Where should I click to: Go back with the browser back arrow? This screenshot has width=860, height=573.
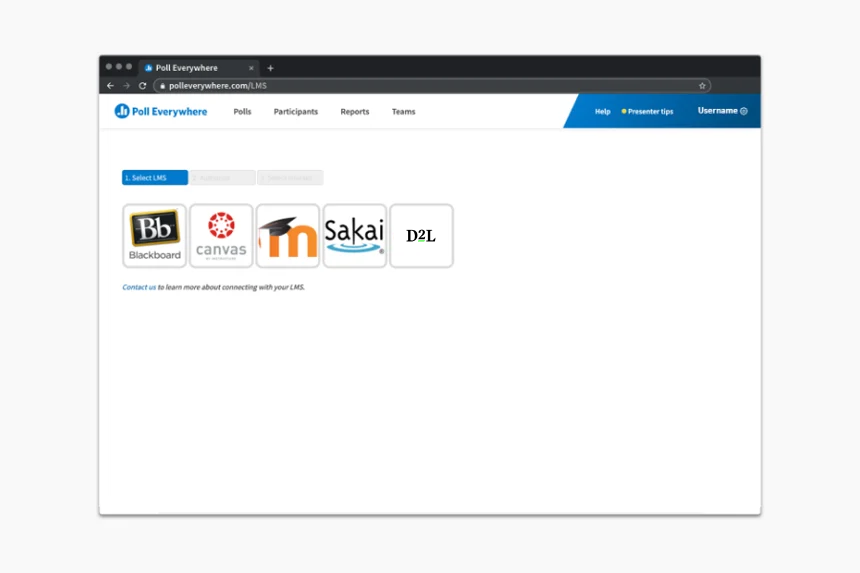click(110, 86)
